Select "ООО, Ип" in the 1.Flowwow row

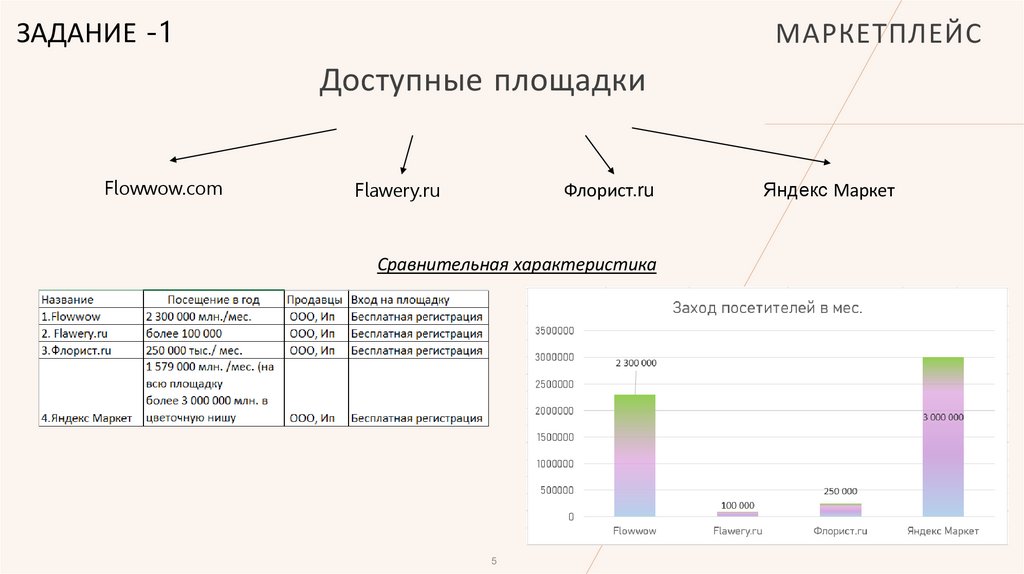point(316,316)
